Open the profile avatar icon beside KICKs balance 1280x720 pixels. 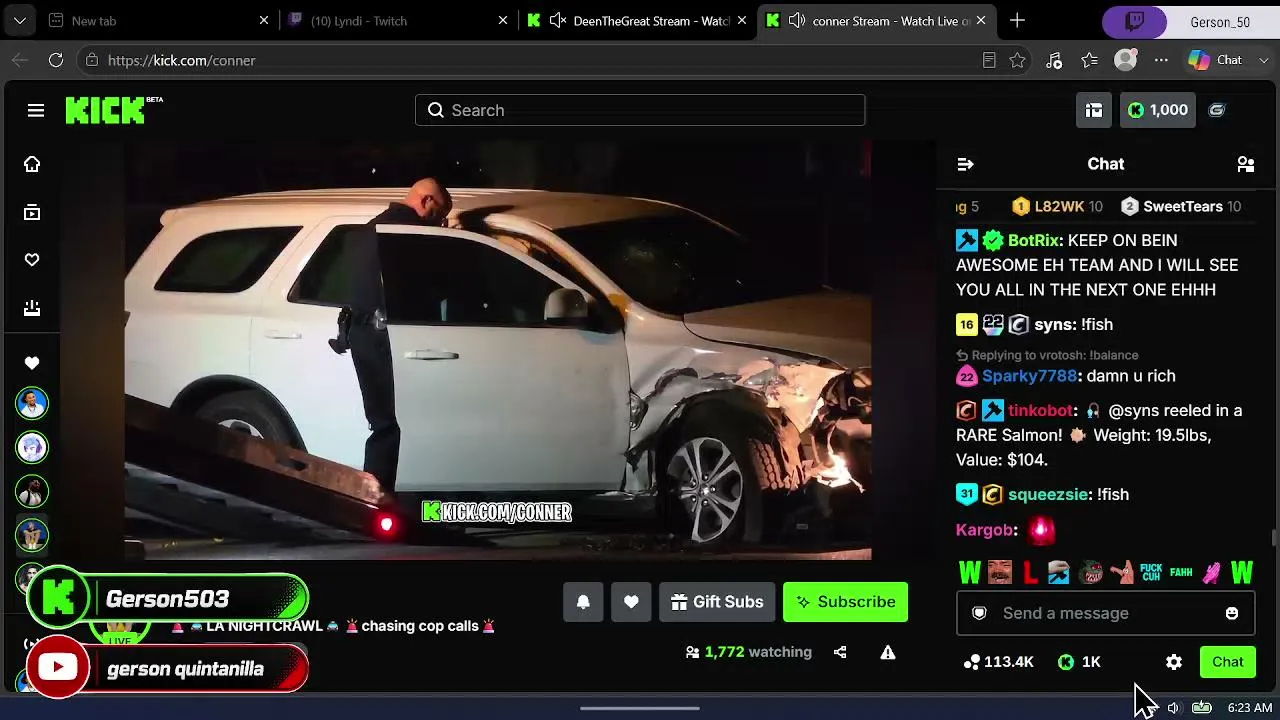tap(1217, 110)
